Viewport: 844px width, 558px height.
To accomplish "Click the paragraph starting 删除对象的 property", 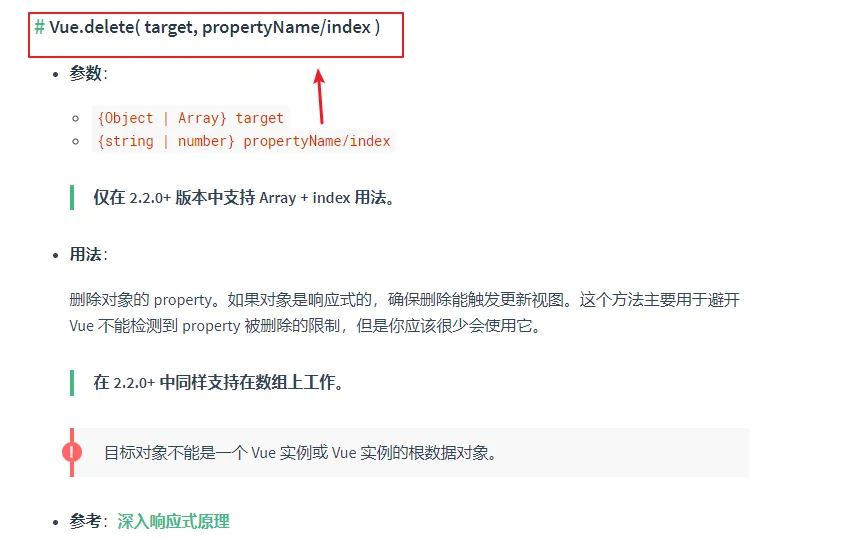I will click(x=405, y=312).
